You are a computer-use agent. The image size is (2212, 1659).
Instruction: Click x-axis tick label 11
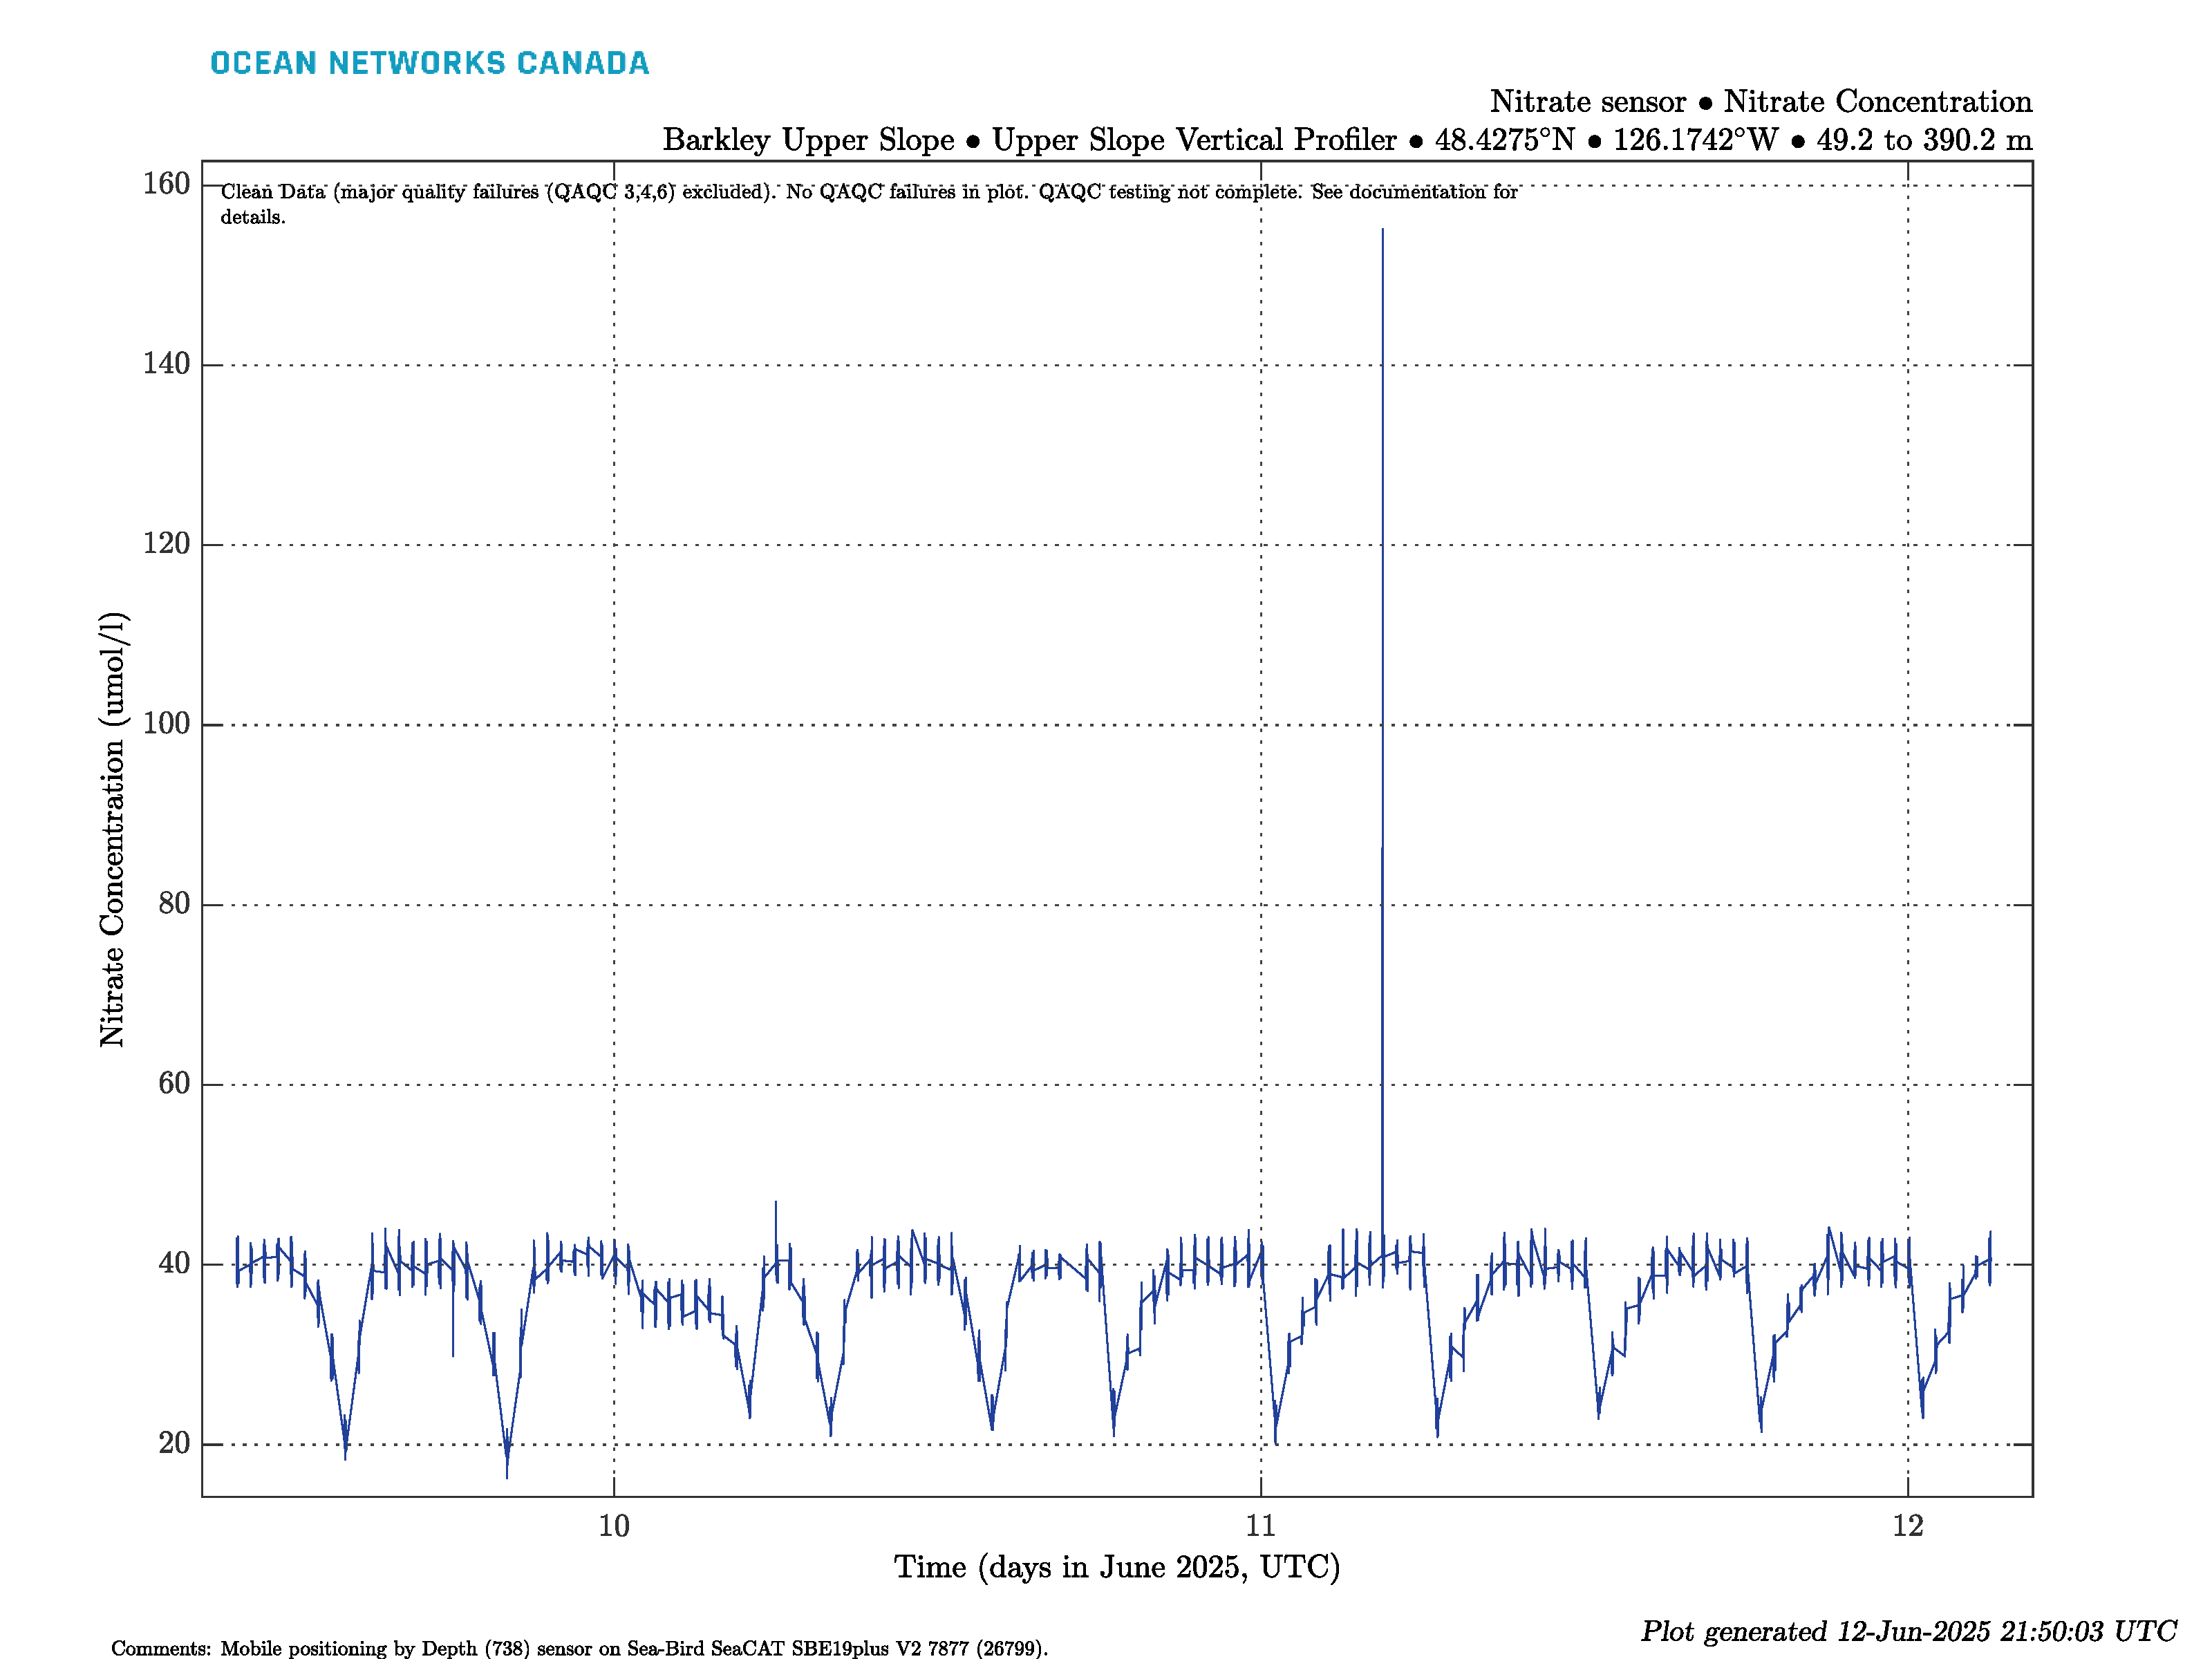(x=1261, y=1525)
